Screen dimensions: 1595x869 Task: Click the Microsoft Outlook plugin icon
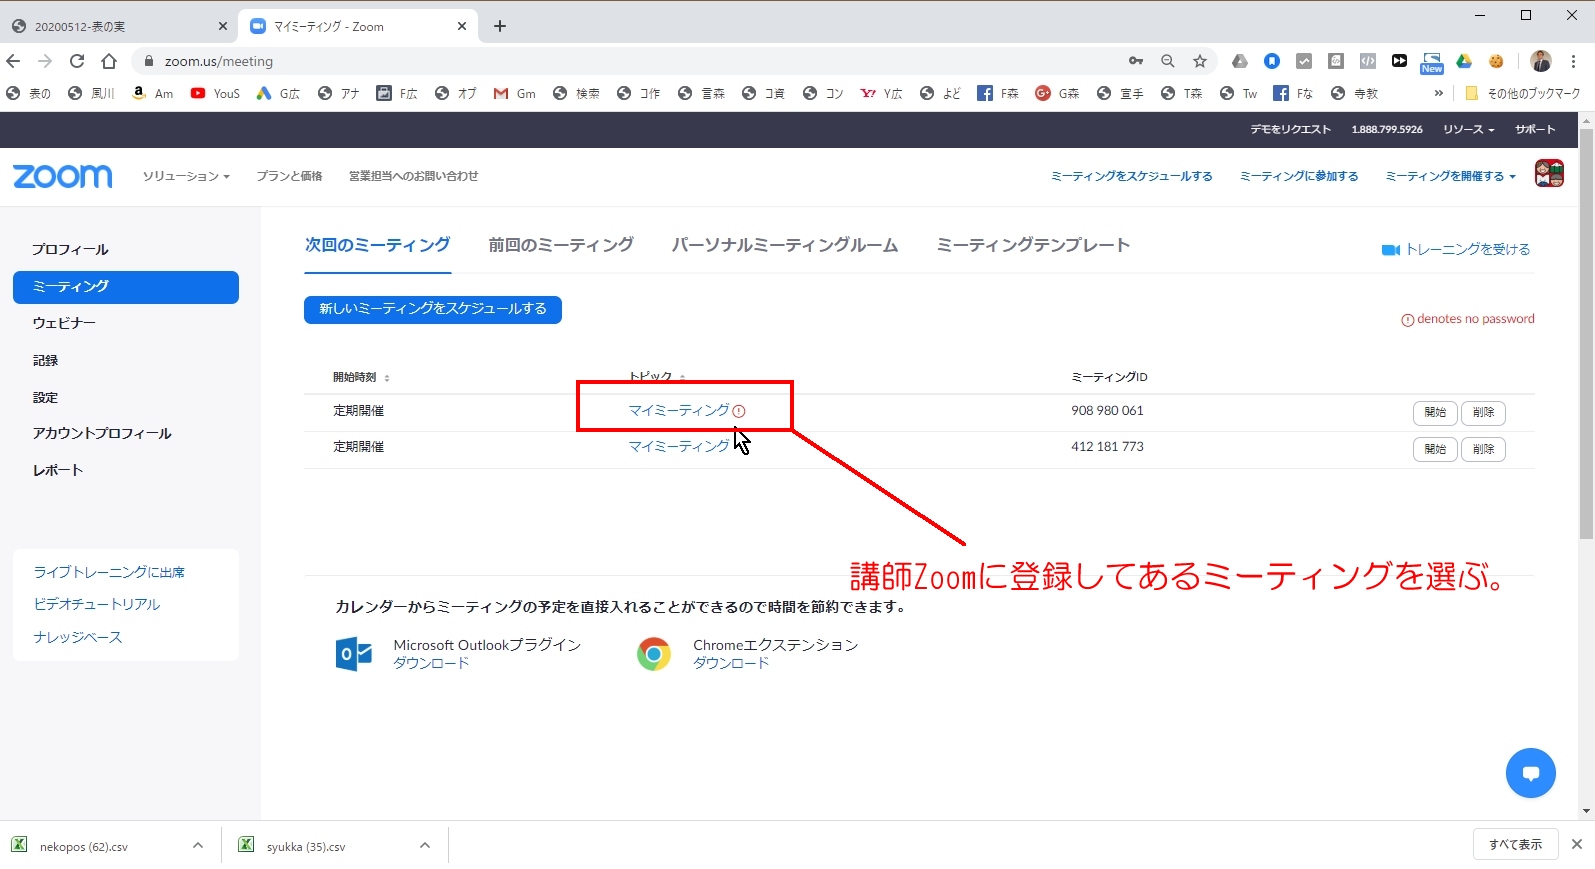[354, 654]
